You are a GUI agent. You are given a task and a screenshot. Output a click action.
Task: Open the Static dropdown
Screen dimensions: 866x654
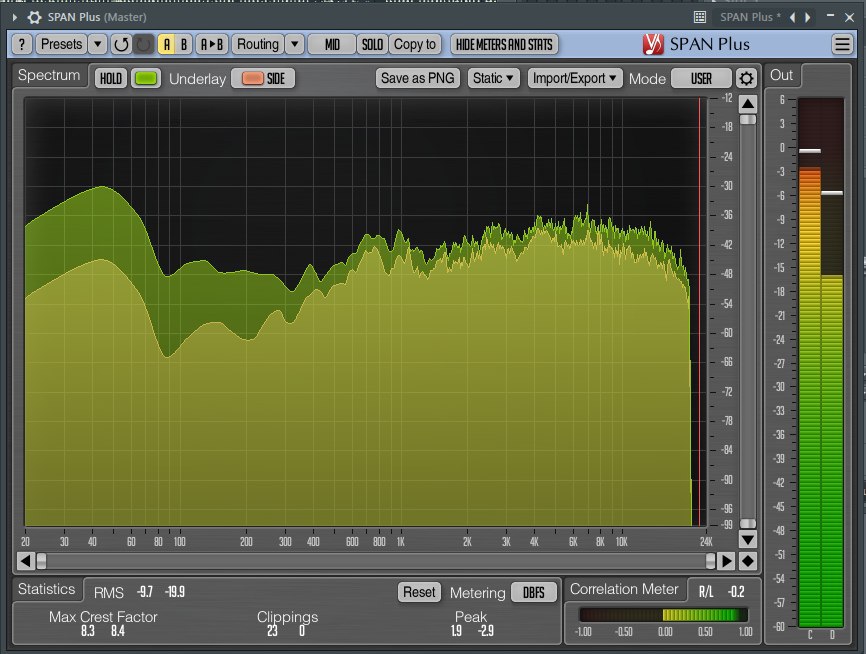tap(493, 78)
